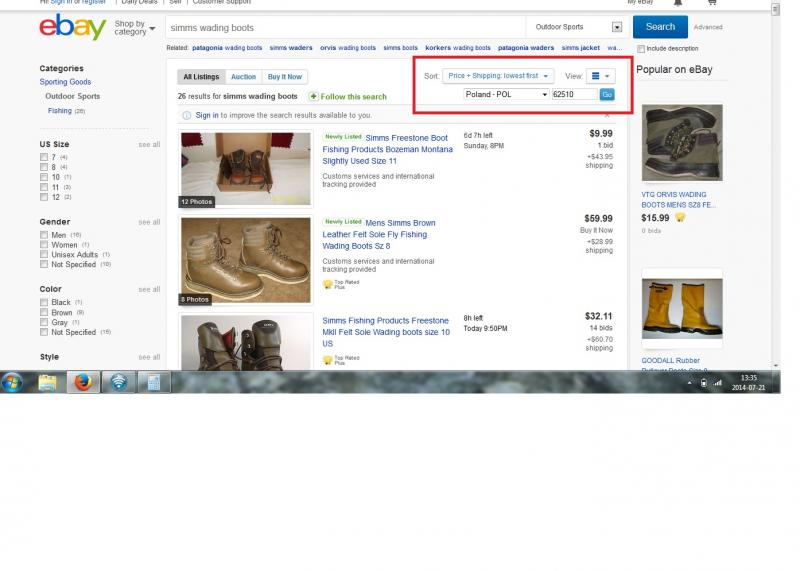Click the green Follow this search plus icon

coord(314,97)
